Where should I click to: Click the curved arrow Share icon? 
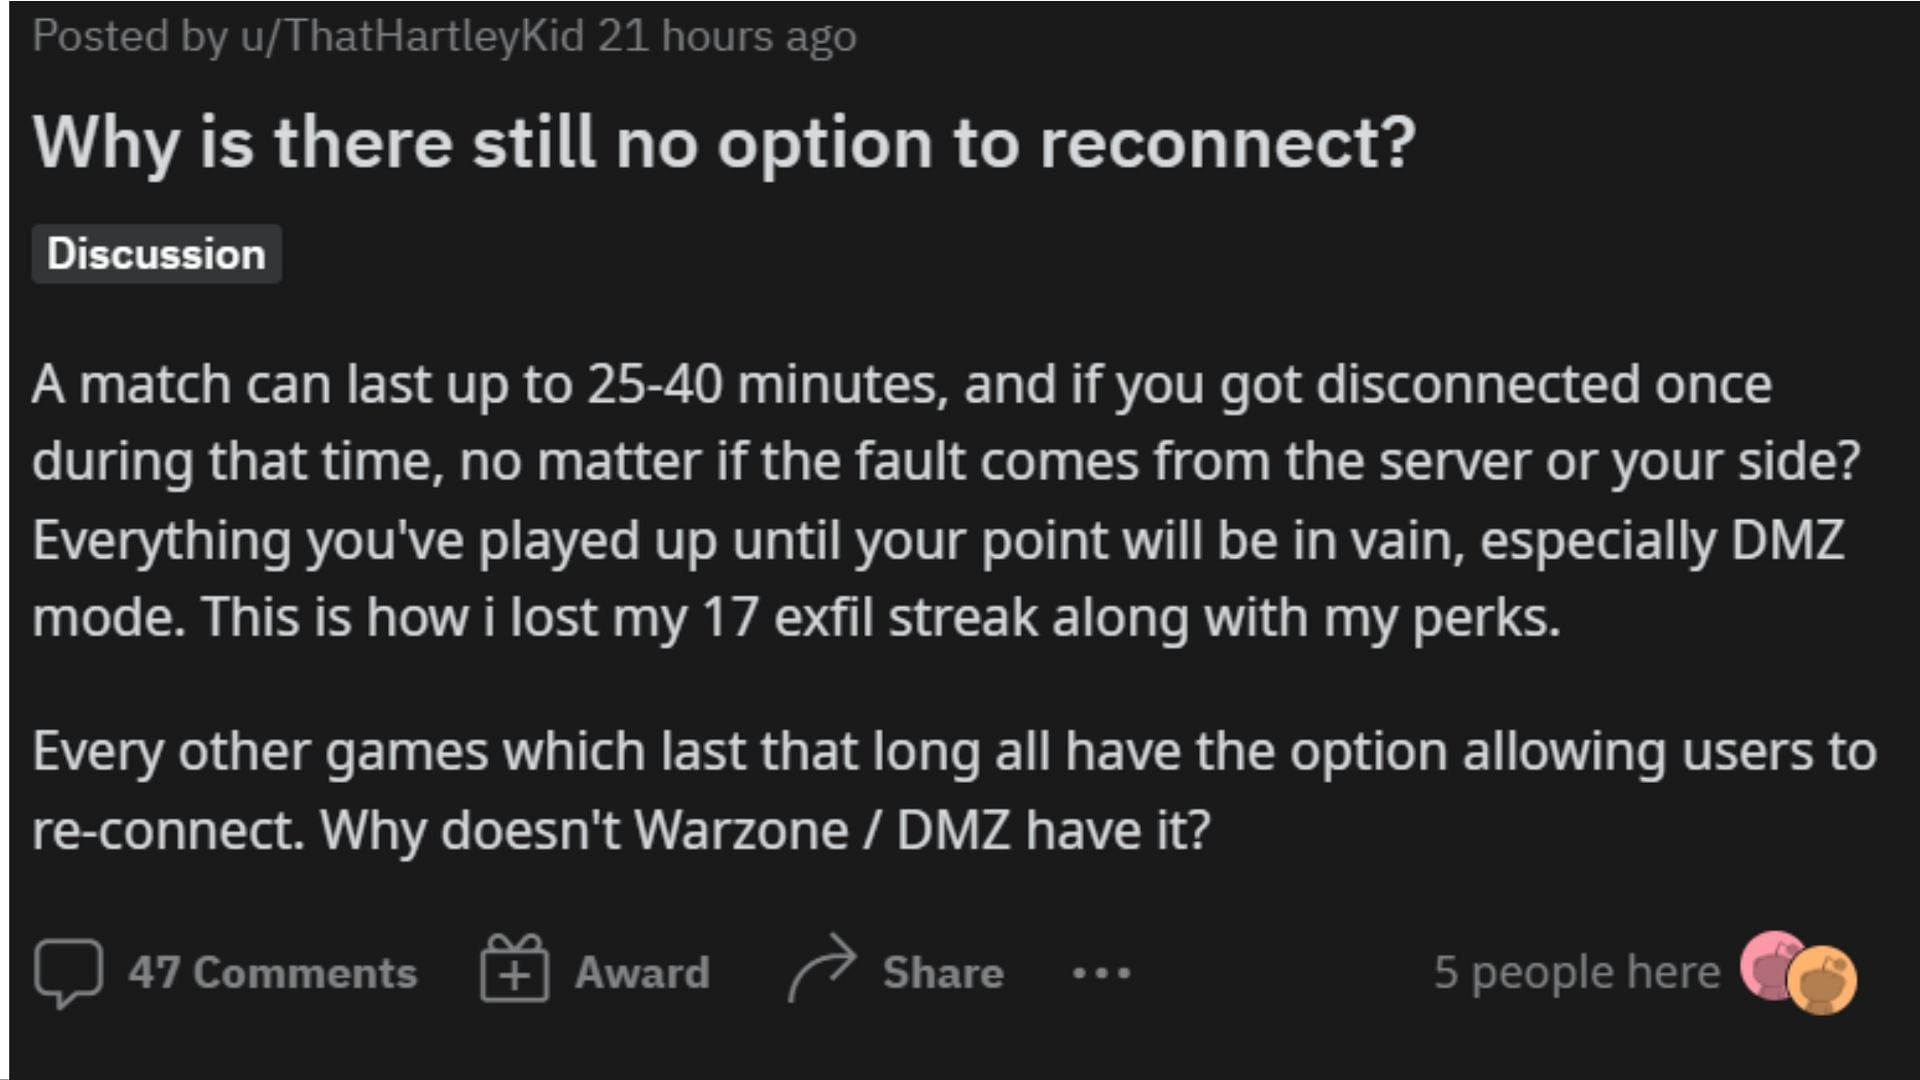click(822, 968)
